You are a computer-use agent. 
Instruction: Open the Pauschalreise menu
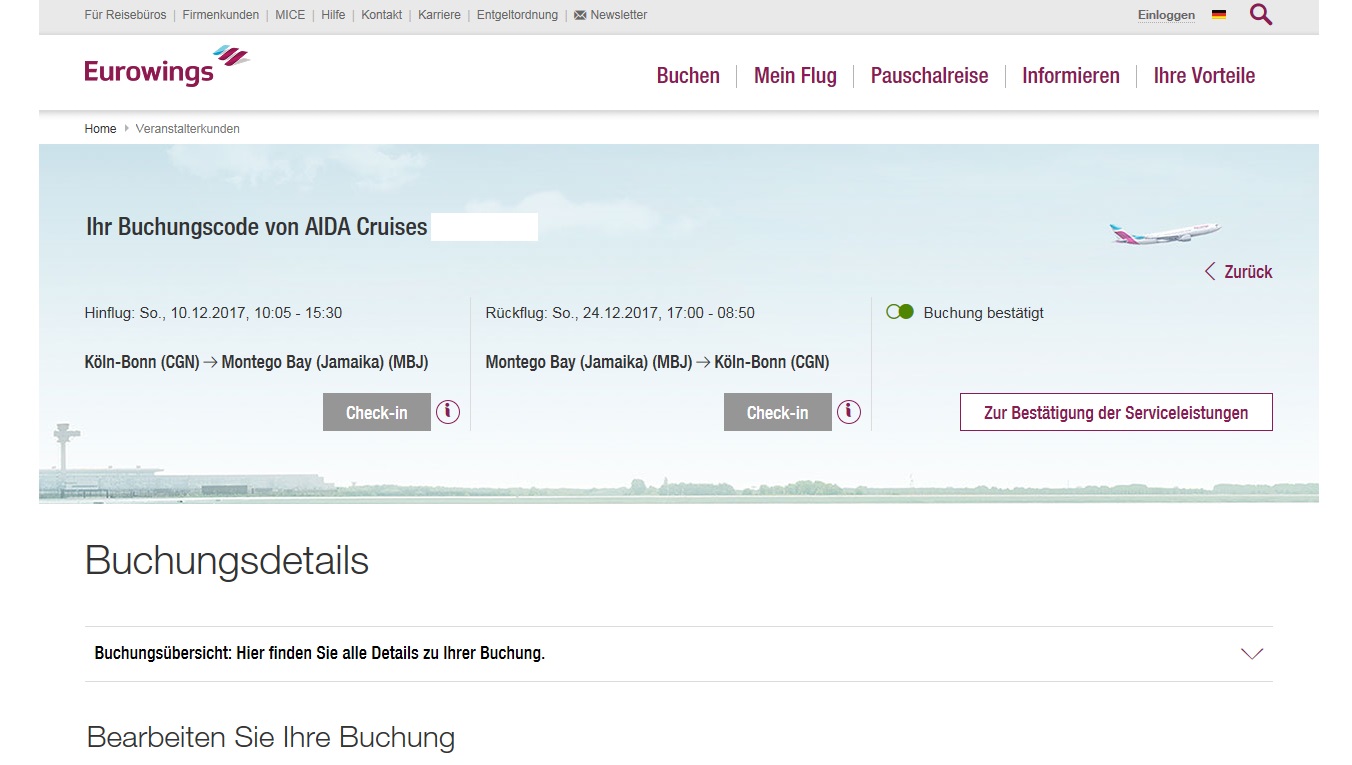929,76
